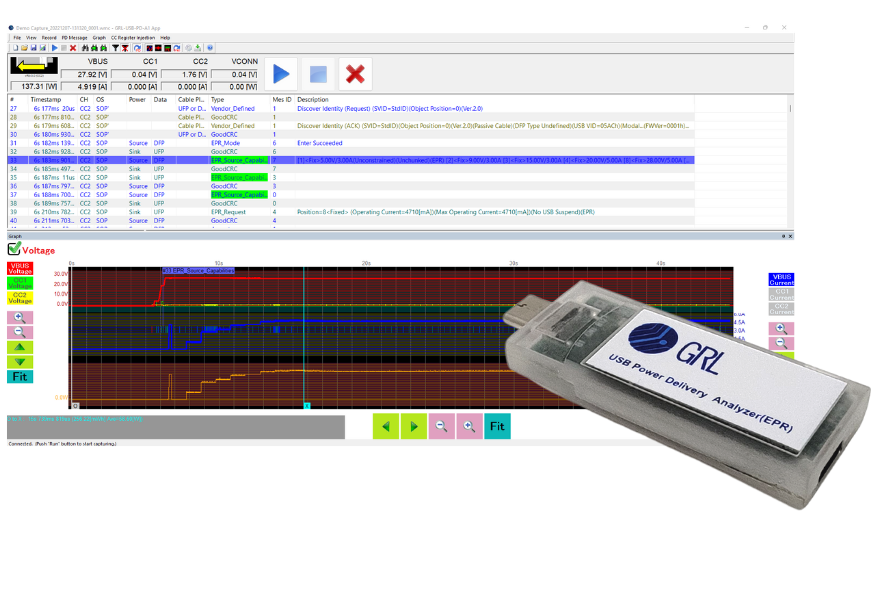Click the large red X clear button
This screenshot has width=875, height=600.
354,74
